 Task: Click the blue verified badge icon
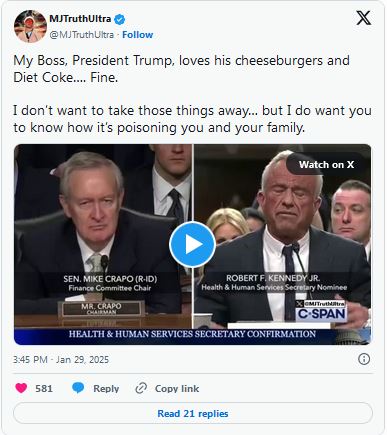[x=120, y=19]
